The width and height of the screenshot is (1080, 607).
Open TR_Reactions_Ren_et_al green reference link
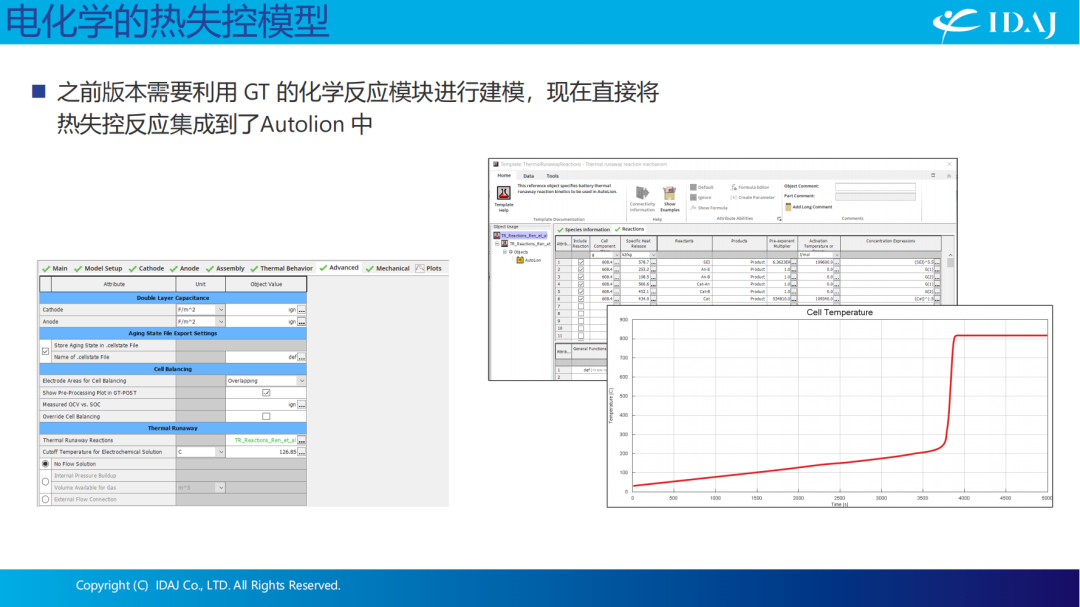coord(264,440)
